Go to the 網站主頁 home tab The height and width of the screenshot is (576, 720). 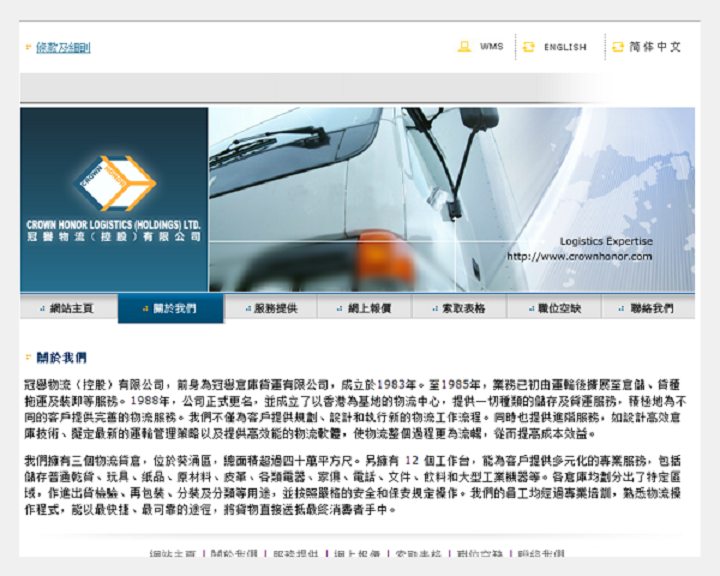click(x=69, y=308)
